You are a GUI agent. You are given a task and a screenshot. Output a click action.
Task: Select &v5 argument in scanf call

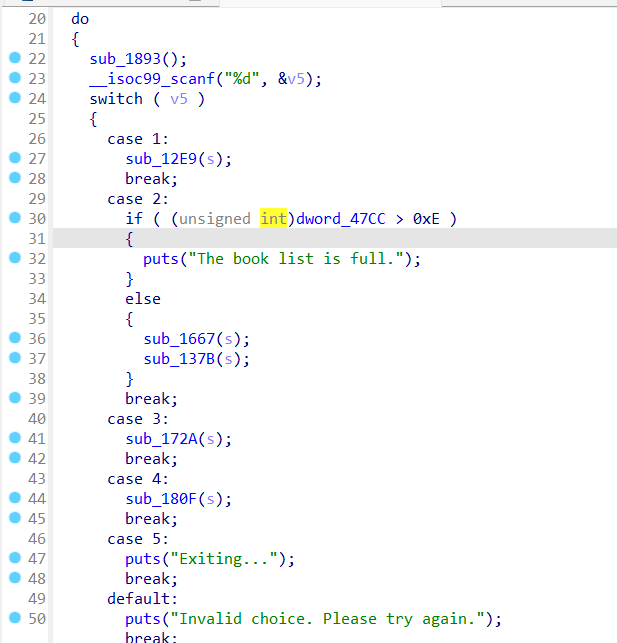(x=291, y=79)
